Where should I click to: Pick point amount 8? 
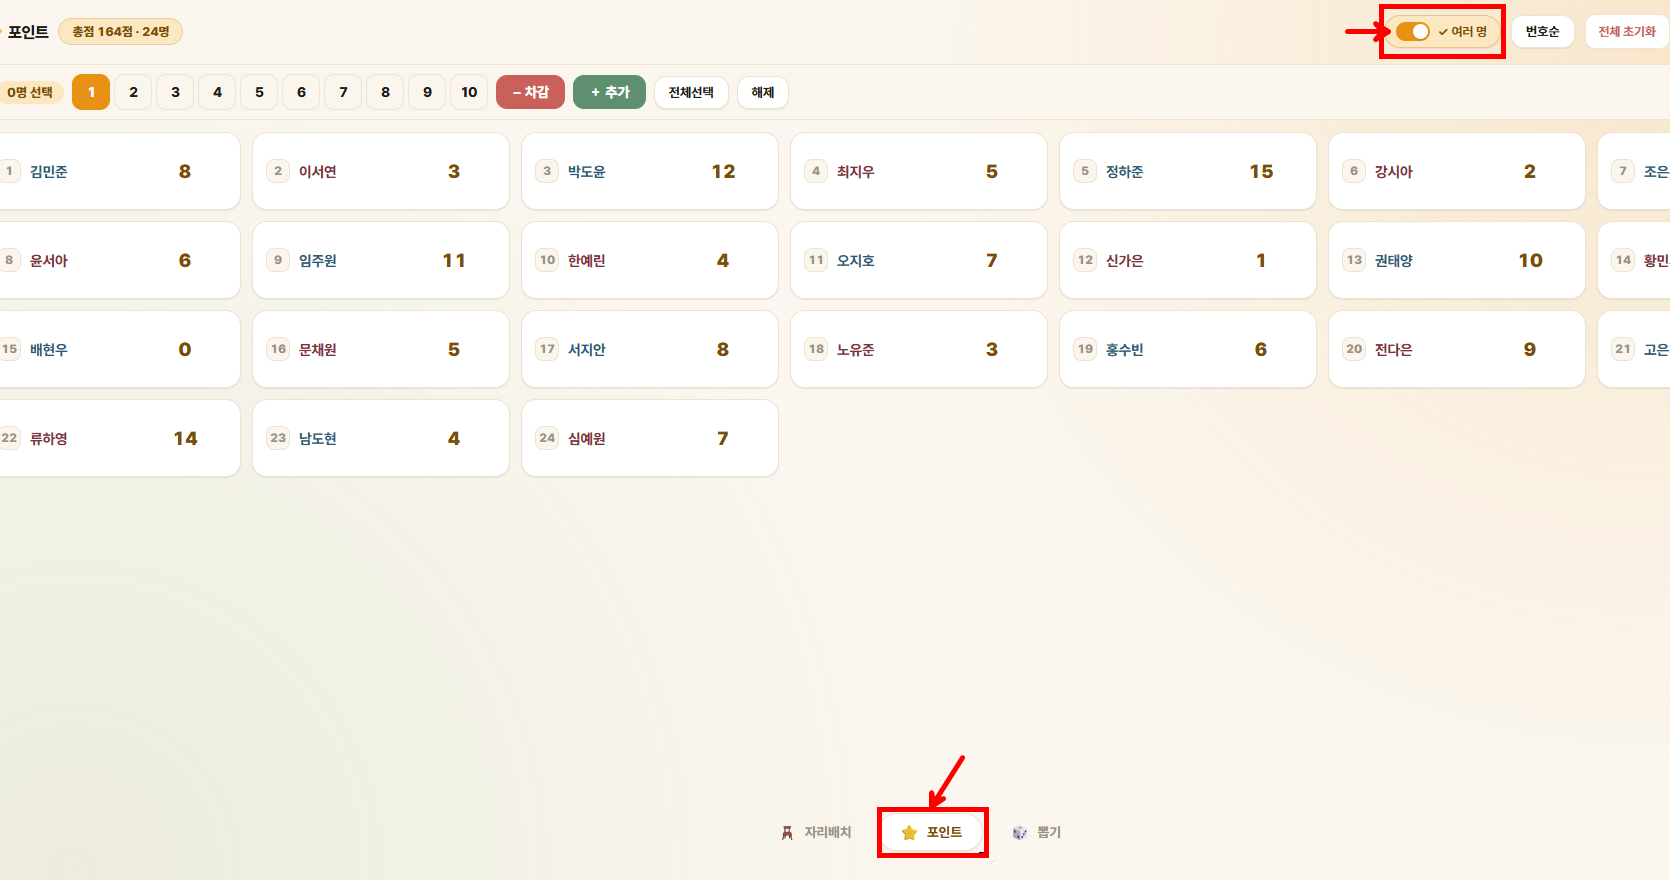385,92
